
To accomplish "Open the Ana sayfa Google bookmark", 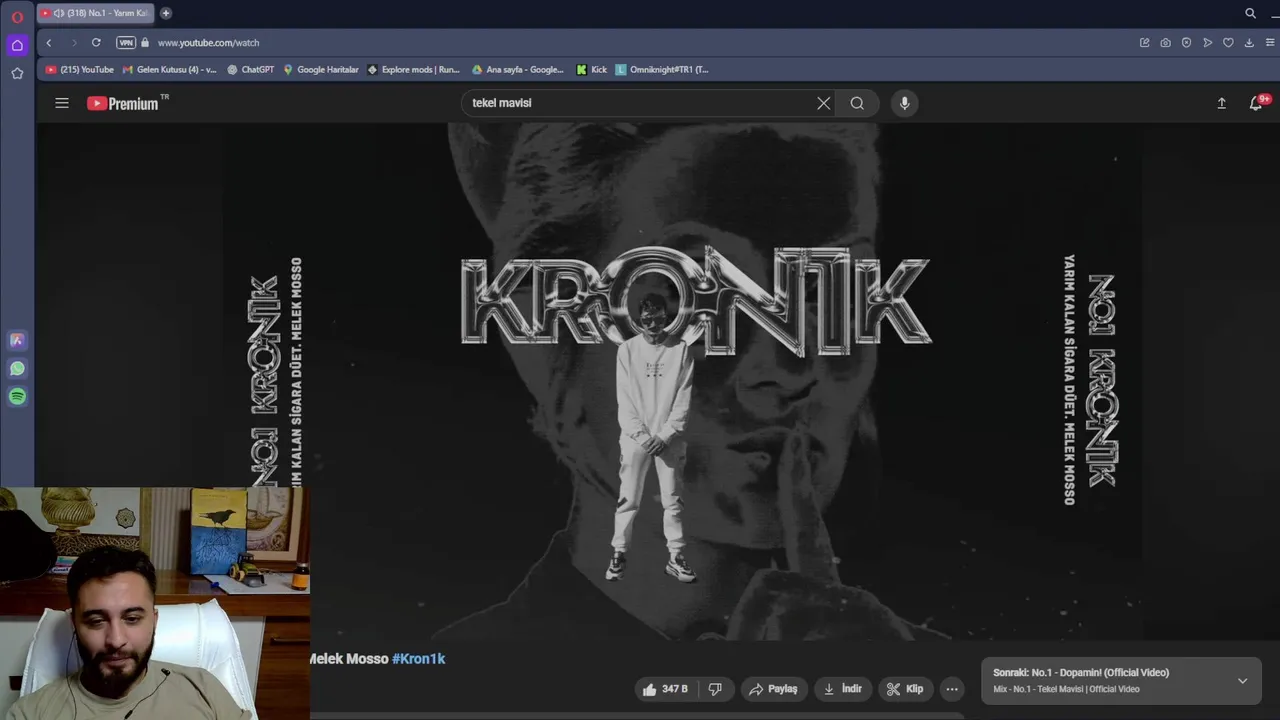I will pos(518,70).
